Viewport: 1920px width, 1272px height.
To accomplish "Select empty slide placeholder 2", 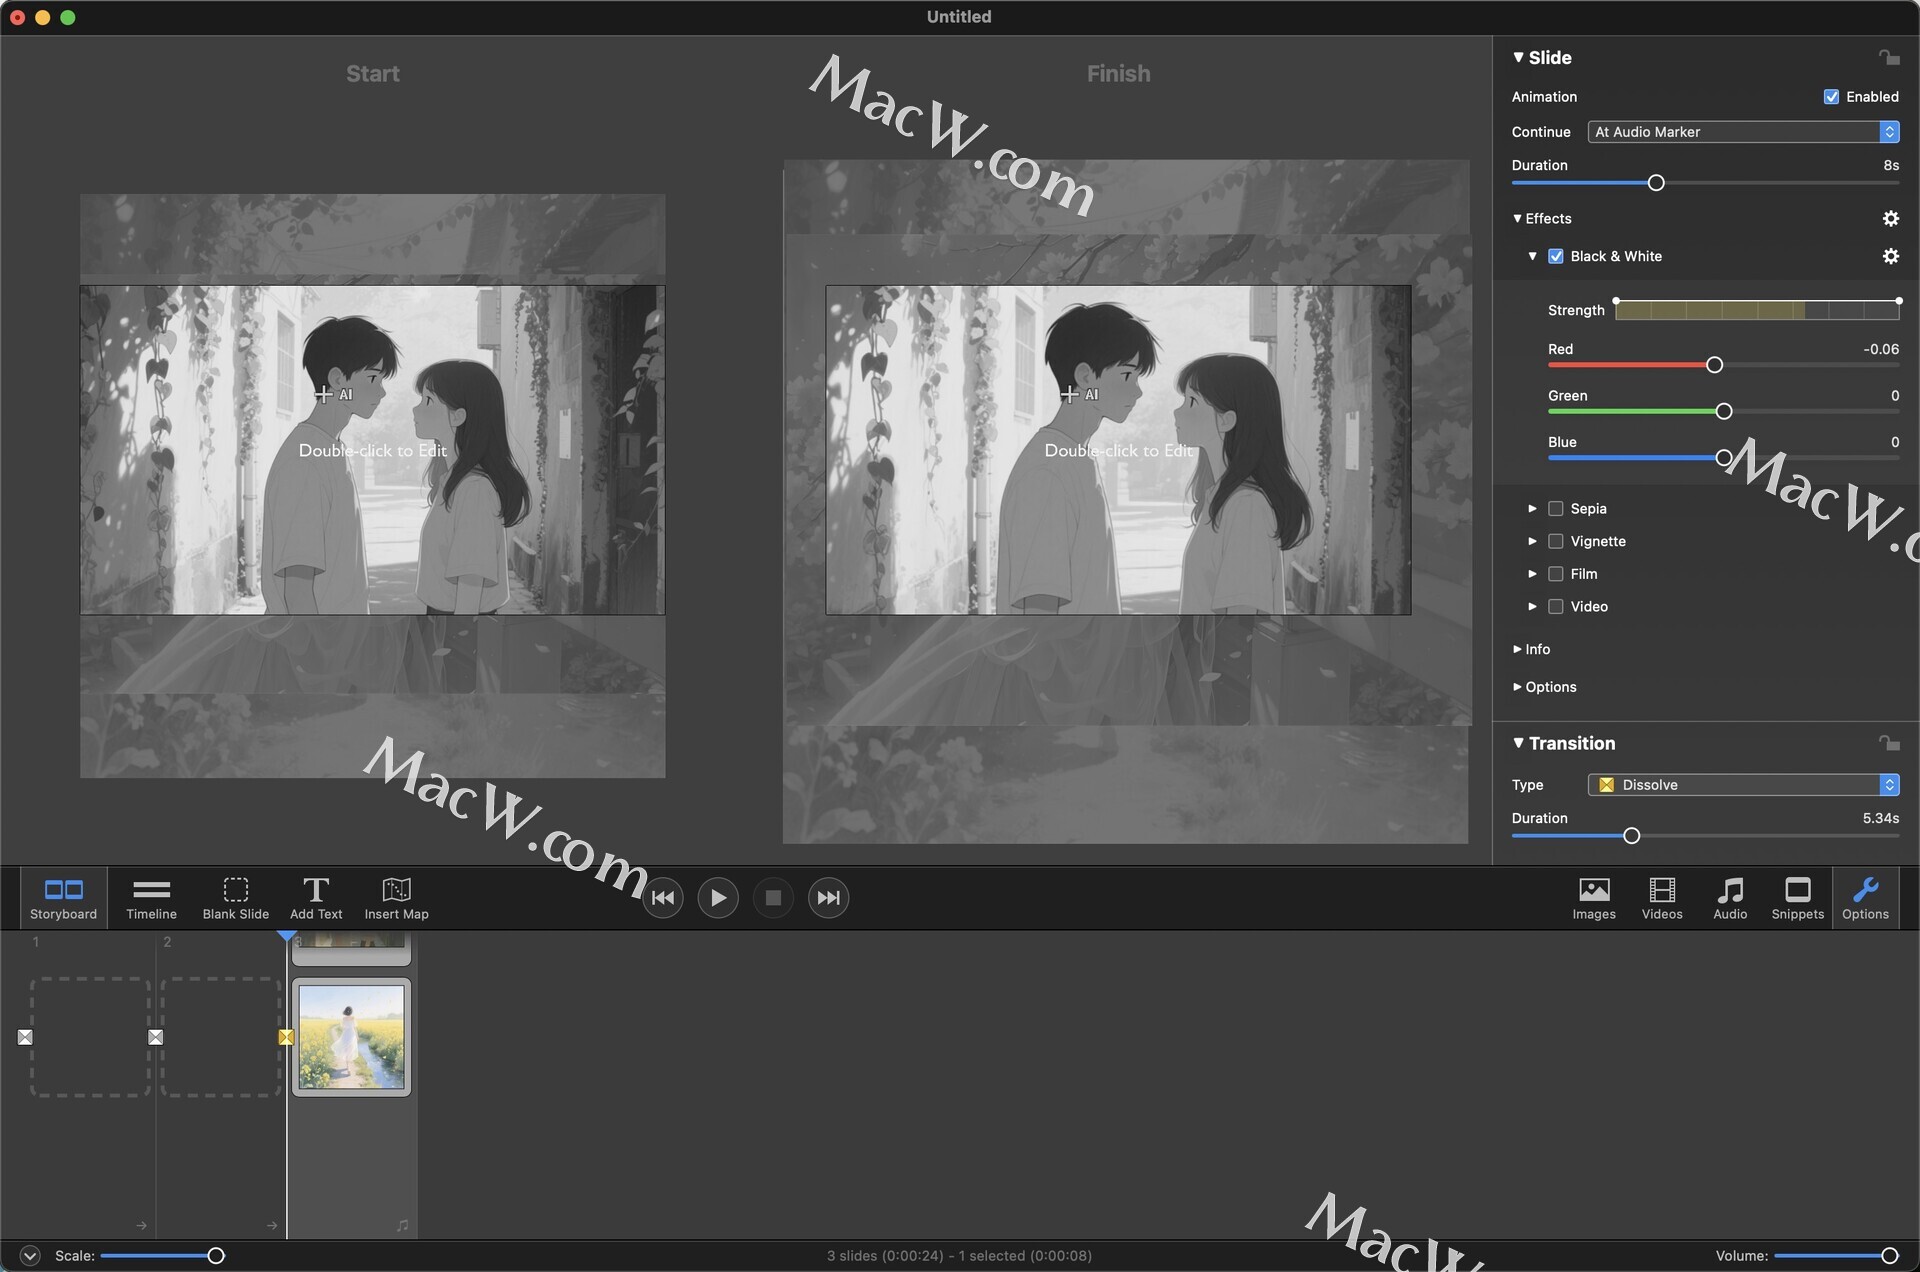I will point(220,1037).
